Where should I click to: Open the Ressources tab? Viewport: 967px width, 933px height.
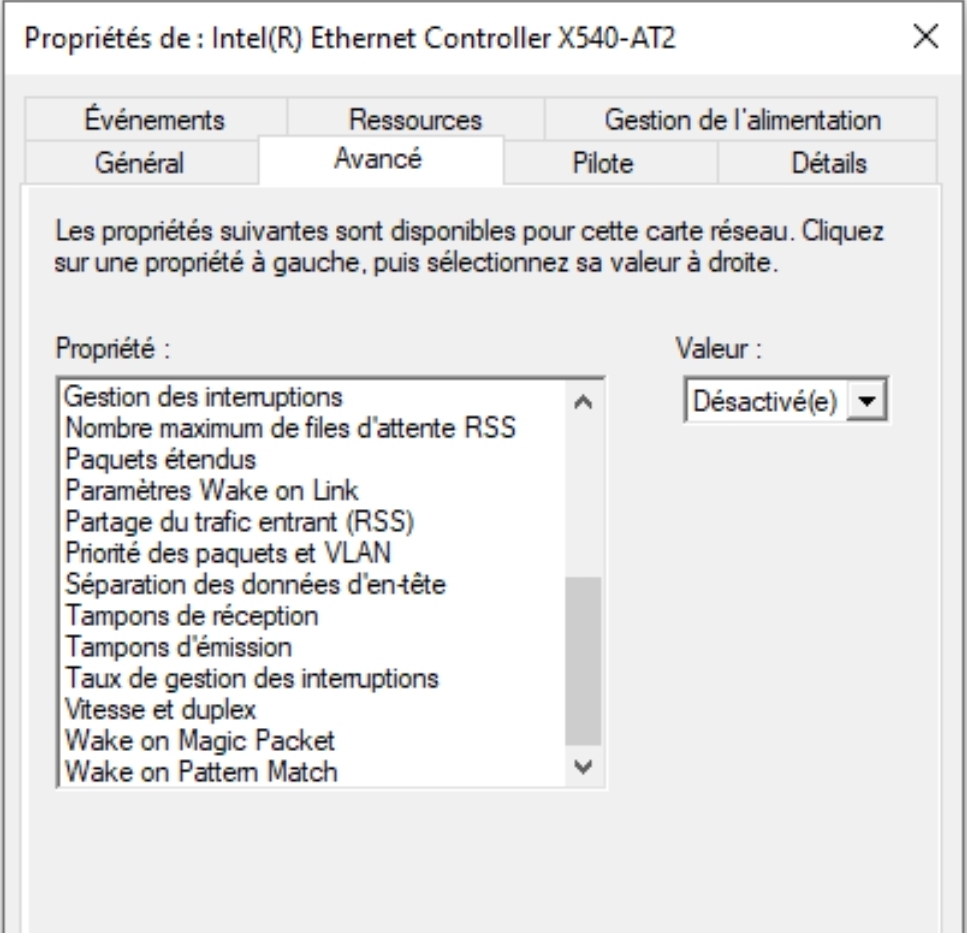pyautogui.click(x=415, y=120)
